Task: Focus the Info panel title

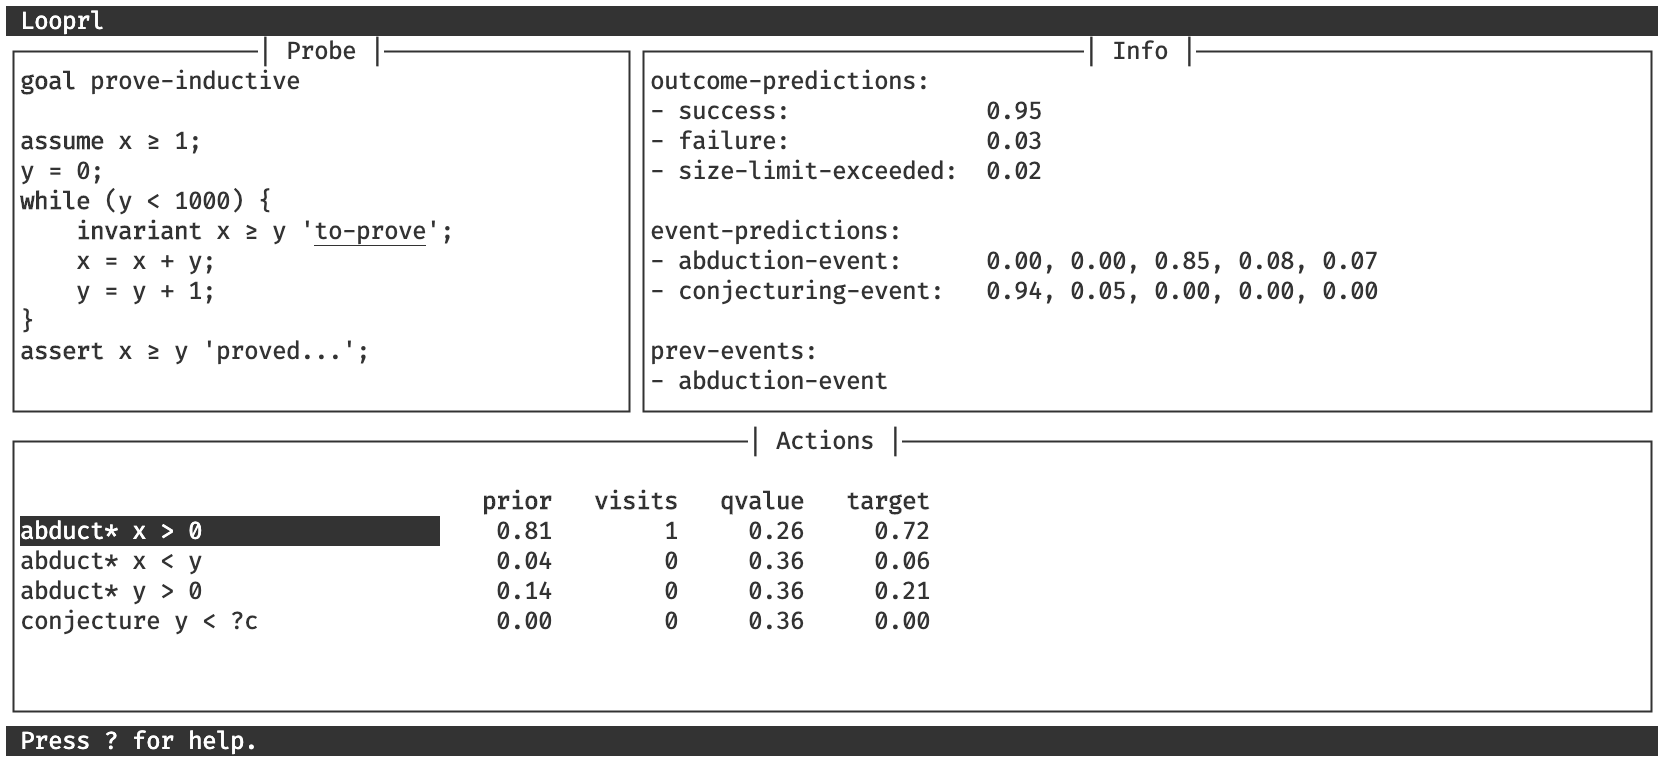Action: (x=1140, y=51)
